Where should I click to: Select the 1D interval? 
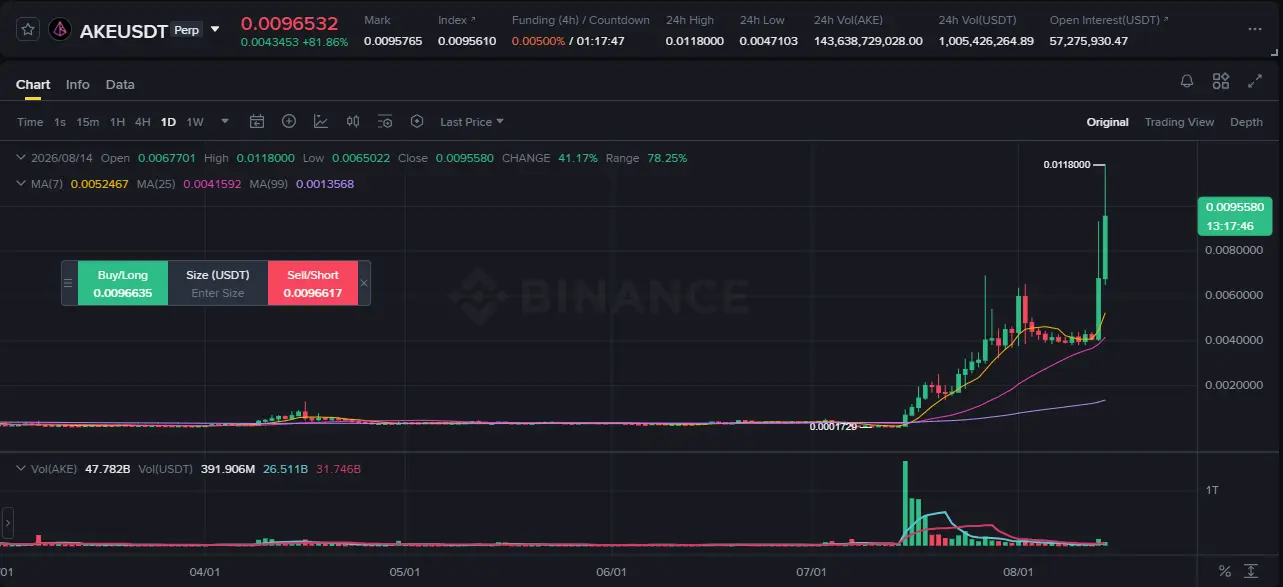pos(168,122)
